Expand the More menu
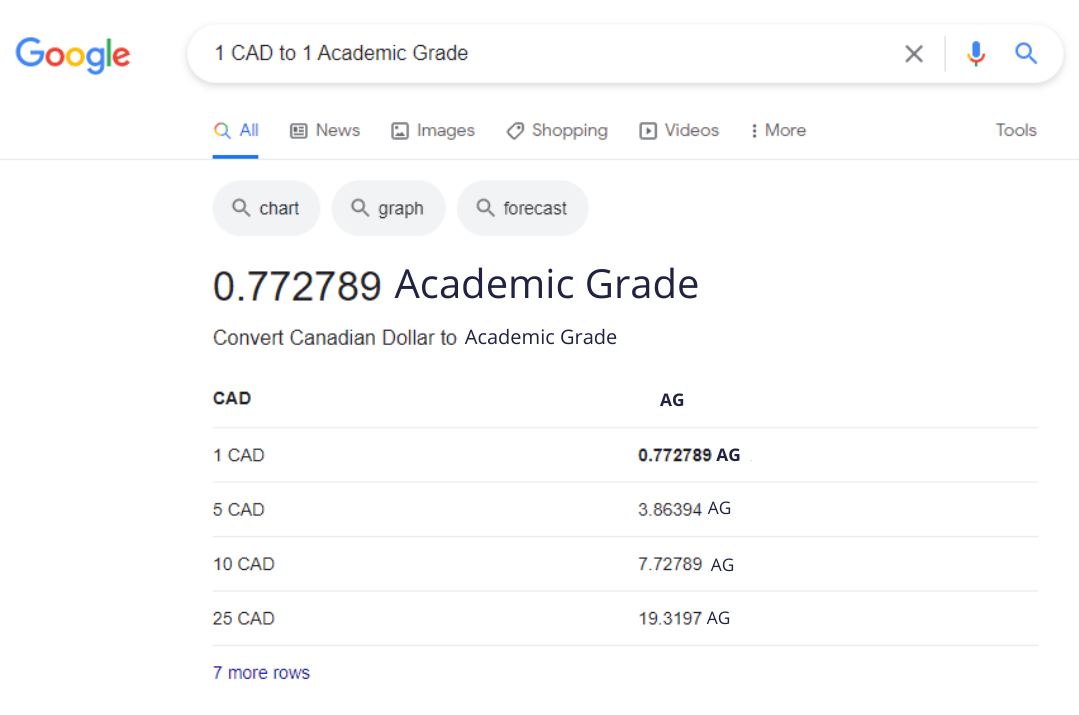The height and width of the screenshot is (715, 1079). (778, 130)
